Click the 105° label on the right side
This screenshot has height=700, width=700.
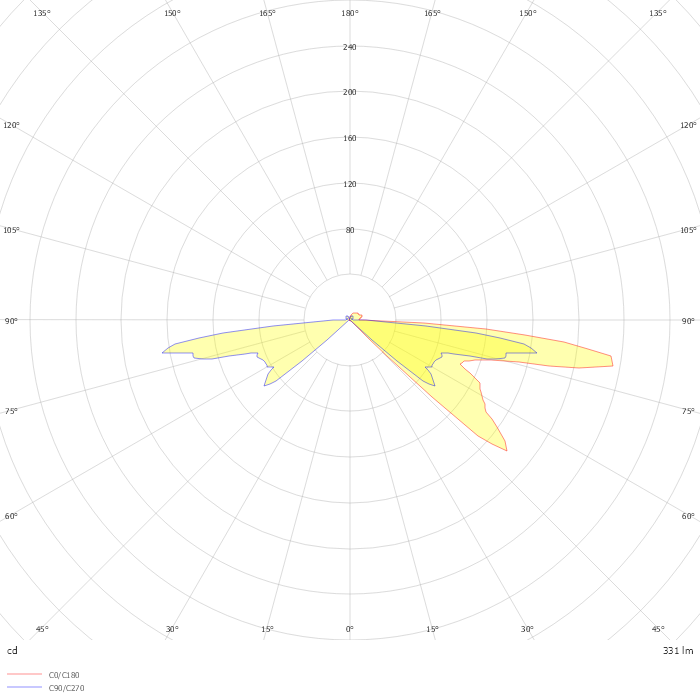pos(688,230)
